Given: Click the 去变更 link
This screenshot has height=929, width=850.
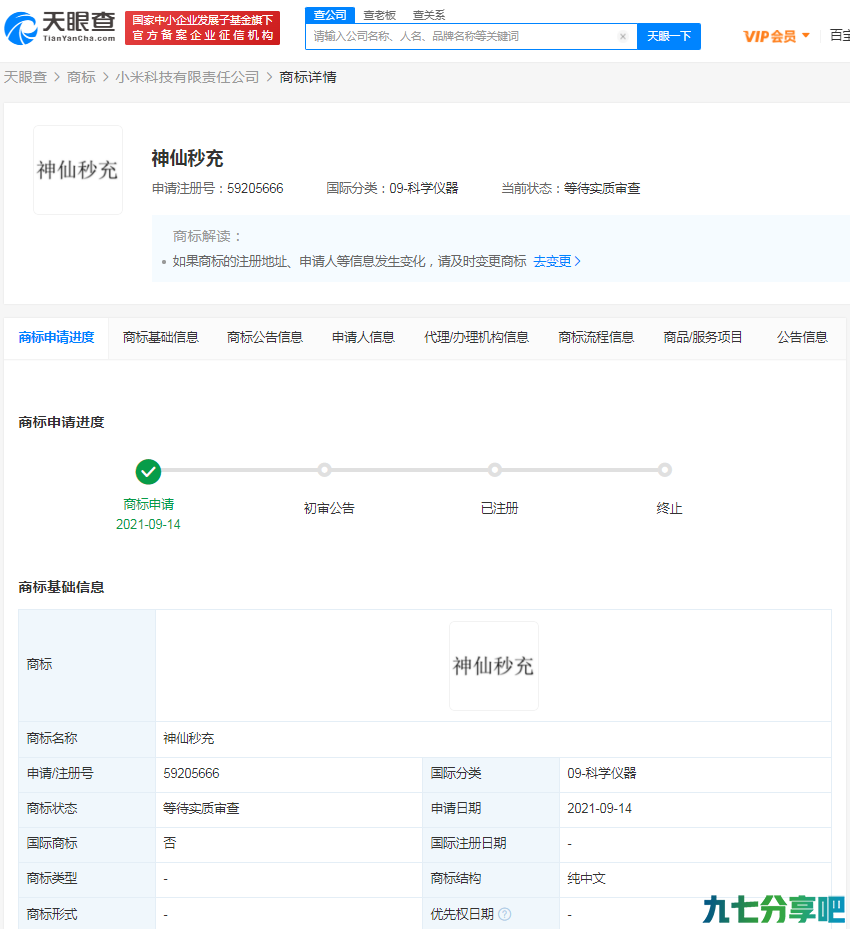Looking at the screenshot, I should 557,261.
